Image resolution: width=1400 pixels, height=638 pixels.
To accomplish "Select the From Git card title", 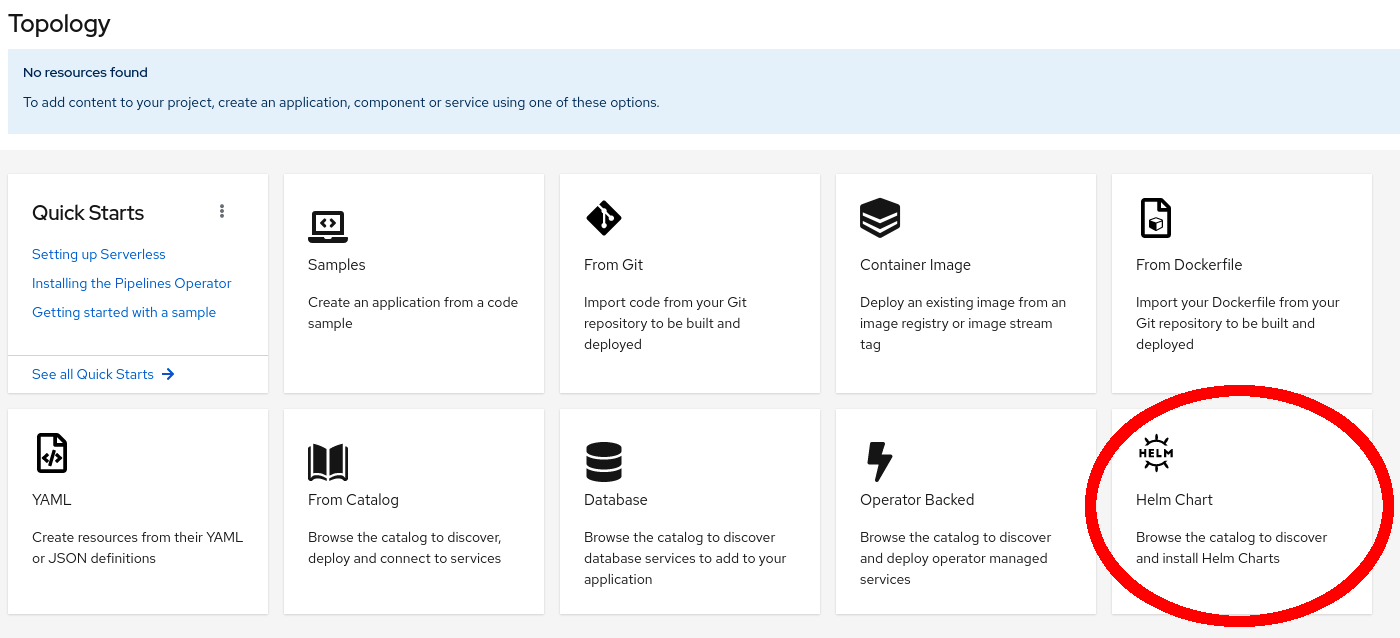I will 613,265.
